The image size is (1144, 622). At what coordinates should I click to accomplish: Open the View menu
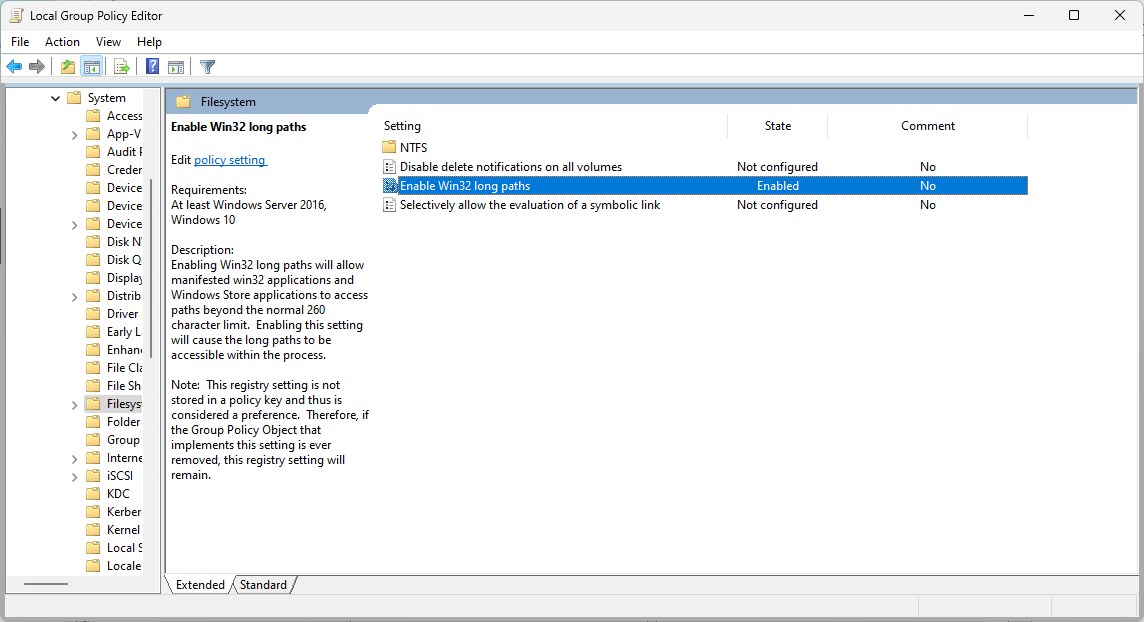(x=108, y=42)
